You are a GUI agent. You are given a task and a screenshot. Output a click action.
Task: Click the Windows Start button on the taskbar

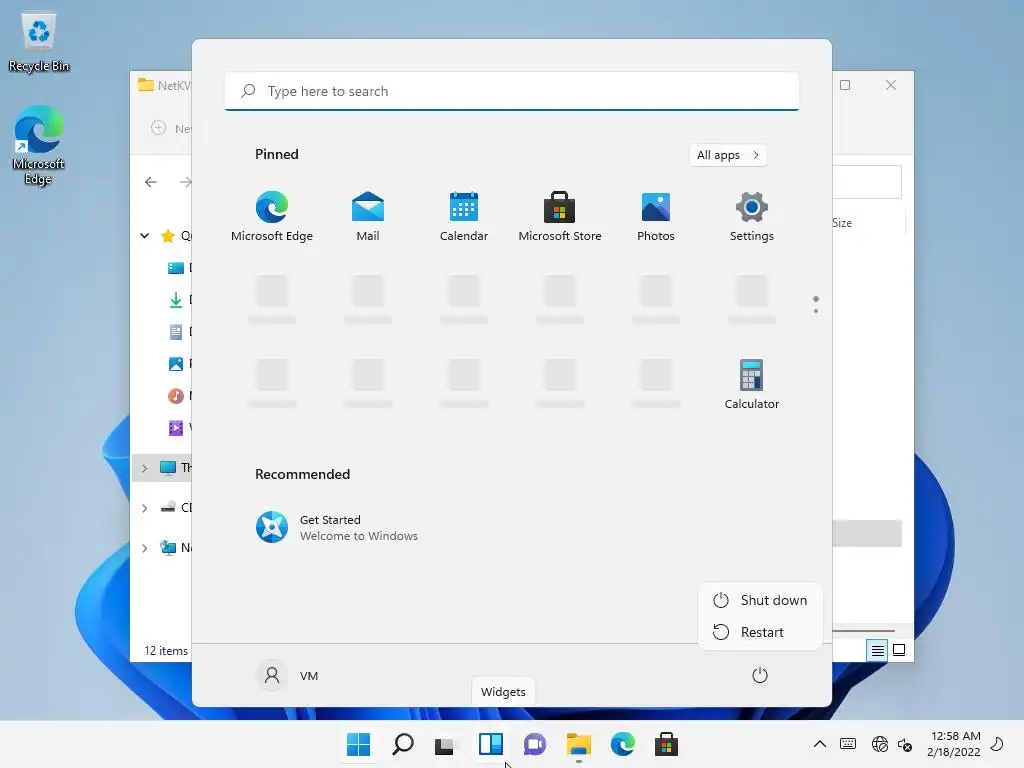[359, 744]
